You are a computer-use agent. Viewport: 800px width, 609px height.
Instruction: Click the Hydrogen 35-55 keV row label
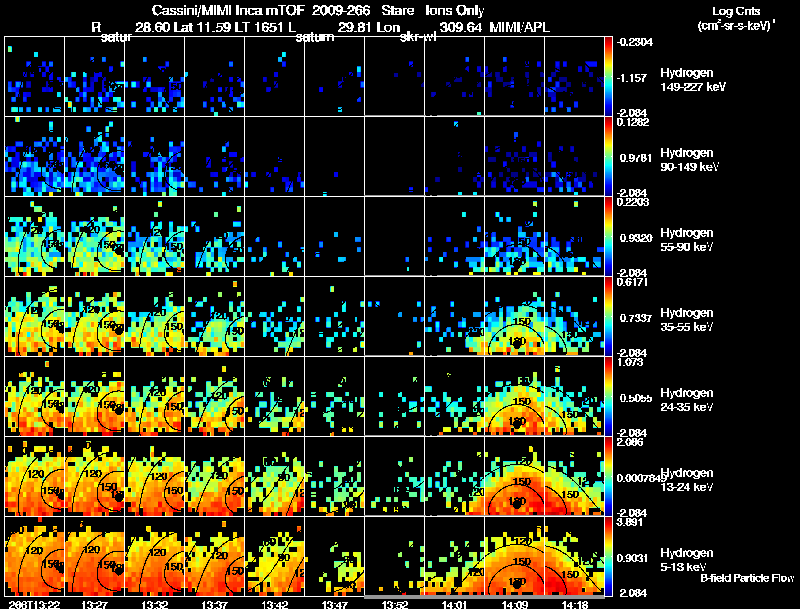(687, 320)
